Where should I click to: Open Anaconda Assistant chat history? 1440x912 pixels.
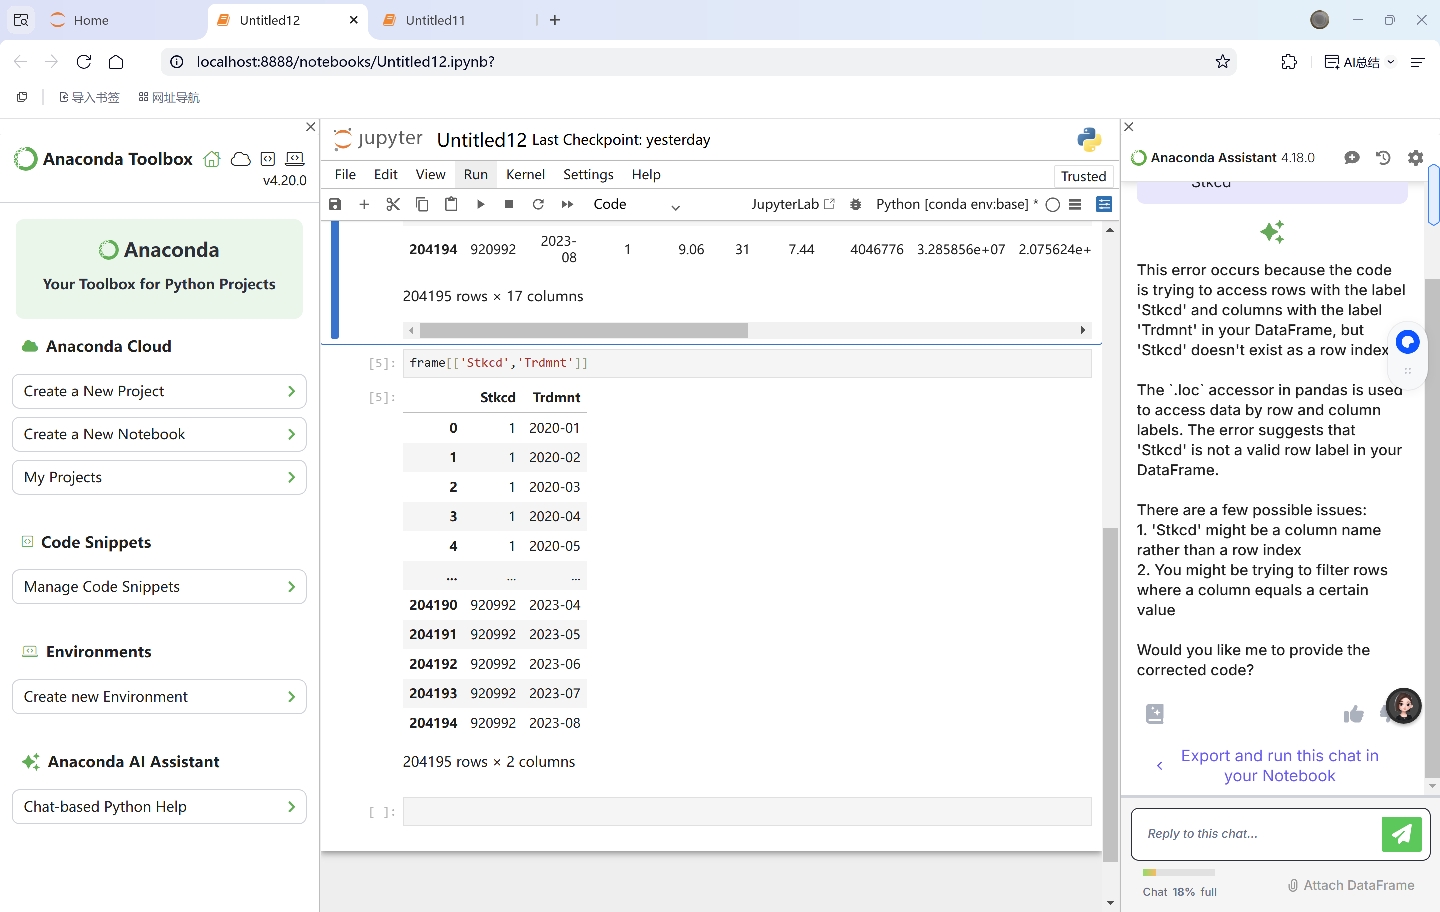point(1383,158)
